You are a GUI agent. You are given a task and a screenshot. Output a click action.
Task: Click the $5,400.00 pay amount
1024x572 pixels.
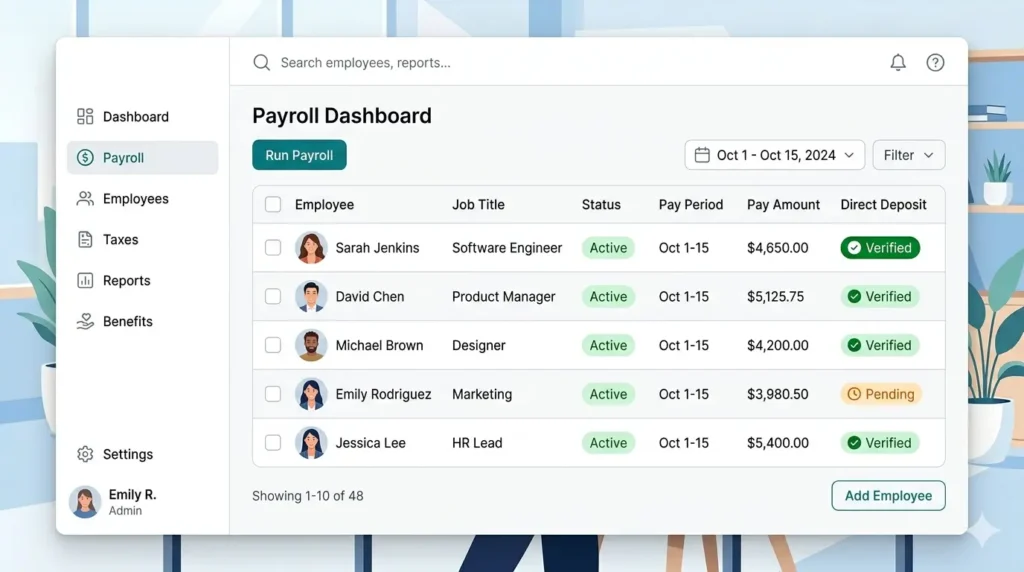(778, 443)
